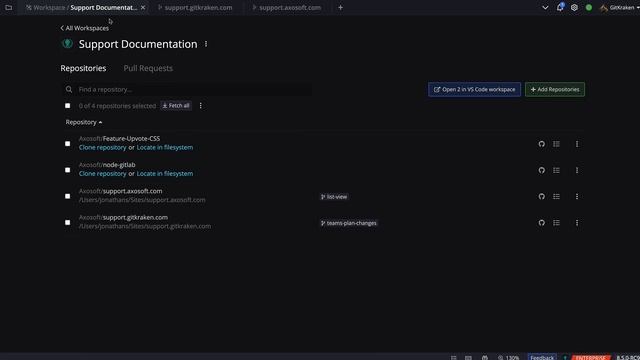Screen dimensions: 640x360
Task: Open the GitKraken profile dropdown
Action: [x=620, y=7]
